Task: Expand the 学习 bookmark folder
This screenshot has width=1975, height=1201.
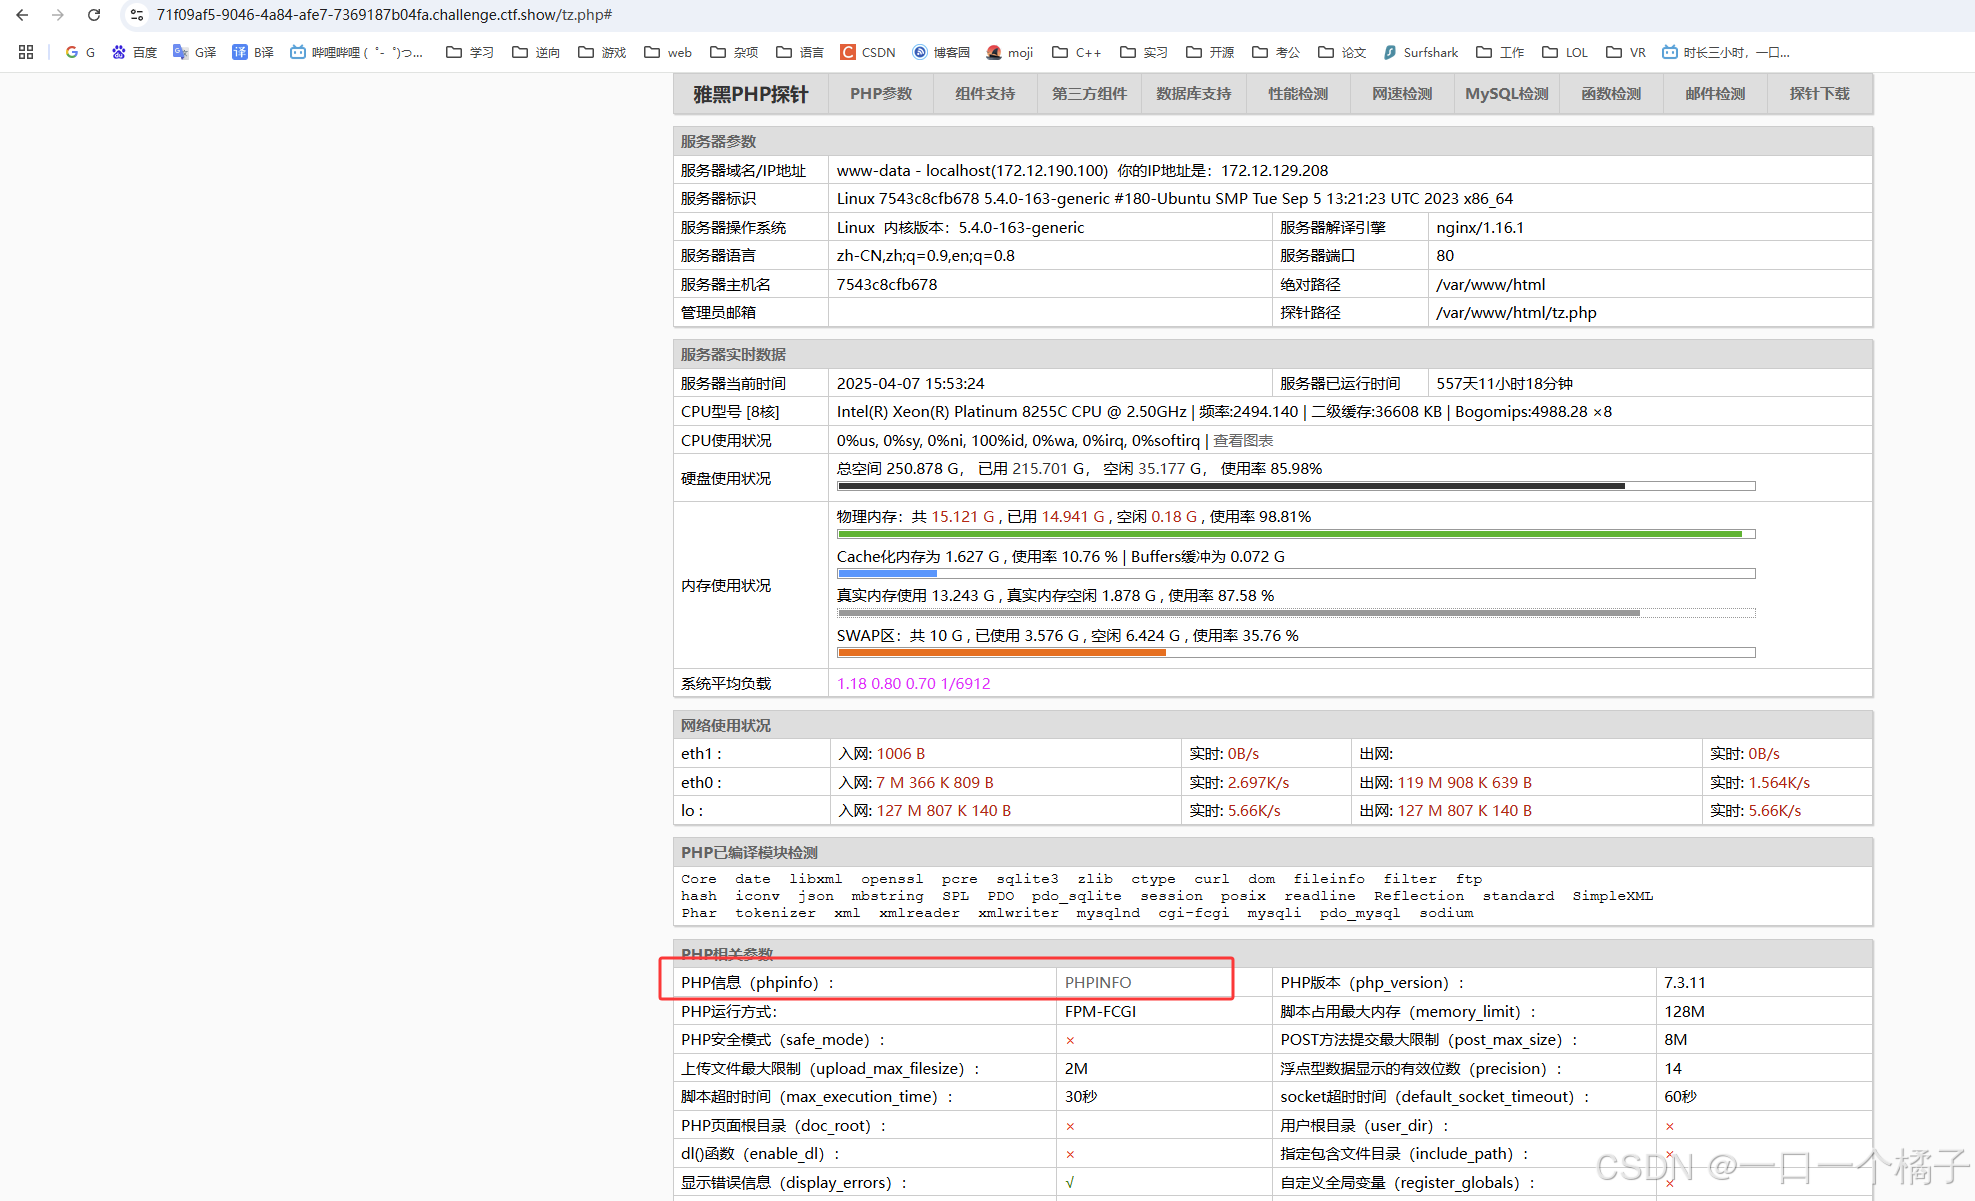Action: (x=470, y=52)
